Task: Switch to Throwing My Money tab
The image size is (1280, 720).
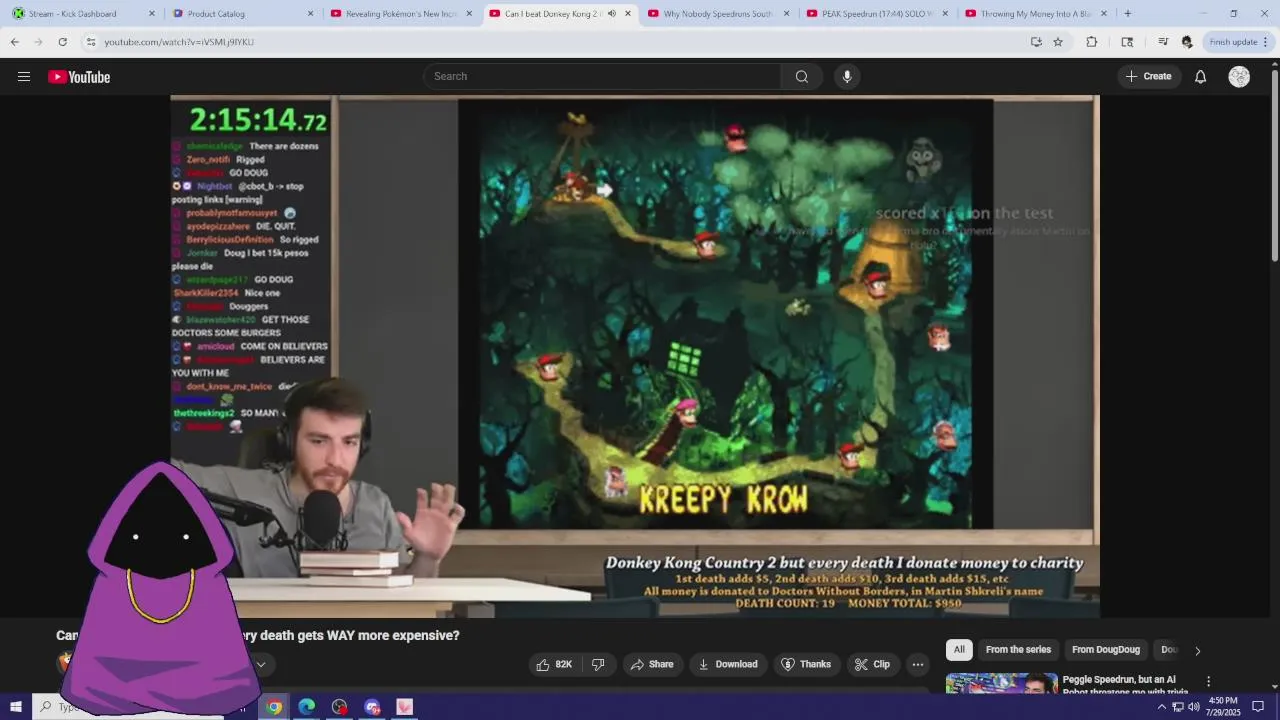Action: 1035,14
